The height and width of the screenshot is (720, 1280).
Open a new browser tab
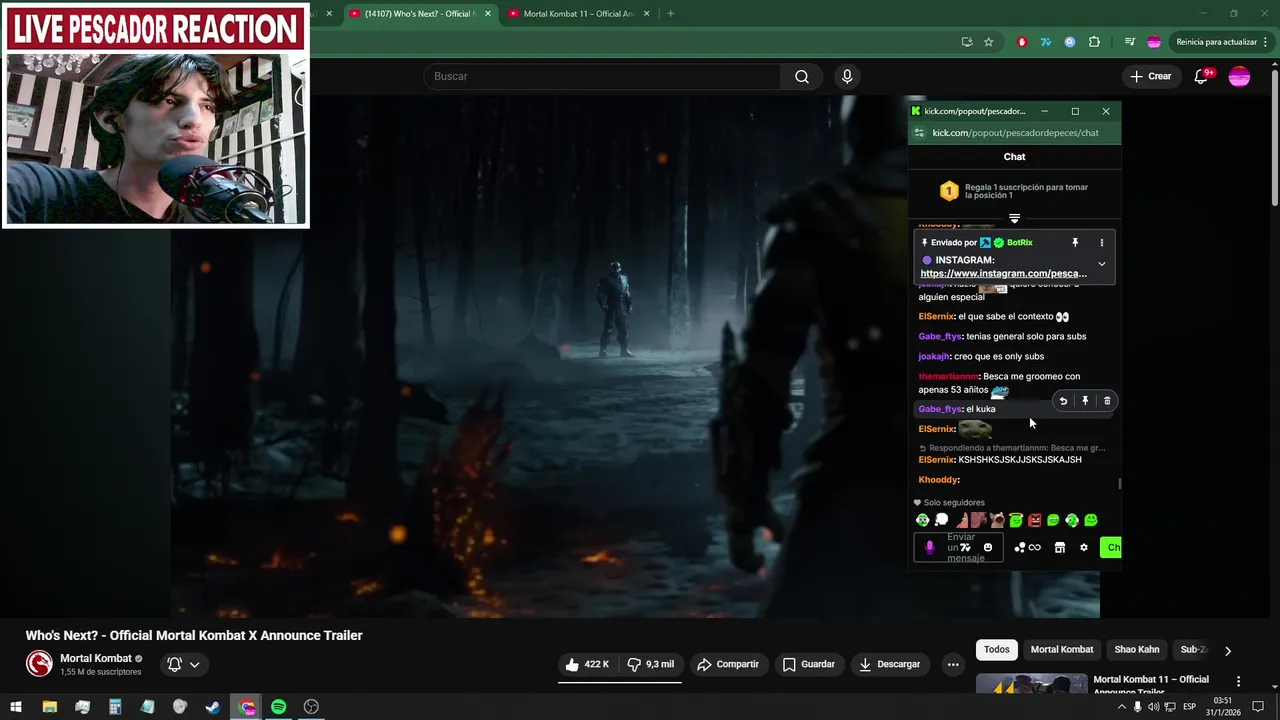click(x=670, y=14)
